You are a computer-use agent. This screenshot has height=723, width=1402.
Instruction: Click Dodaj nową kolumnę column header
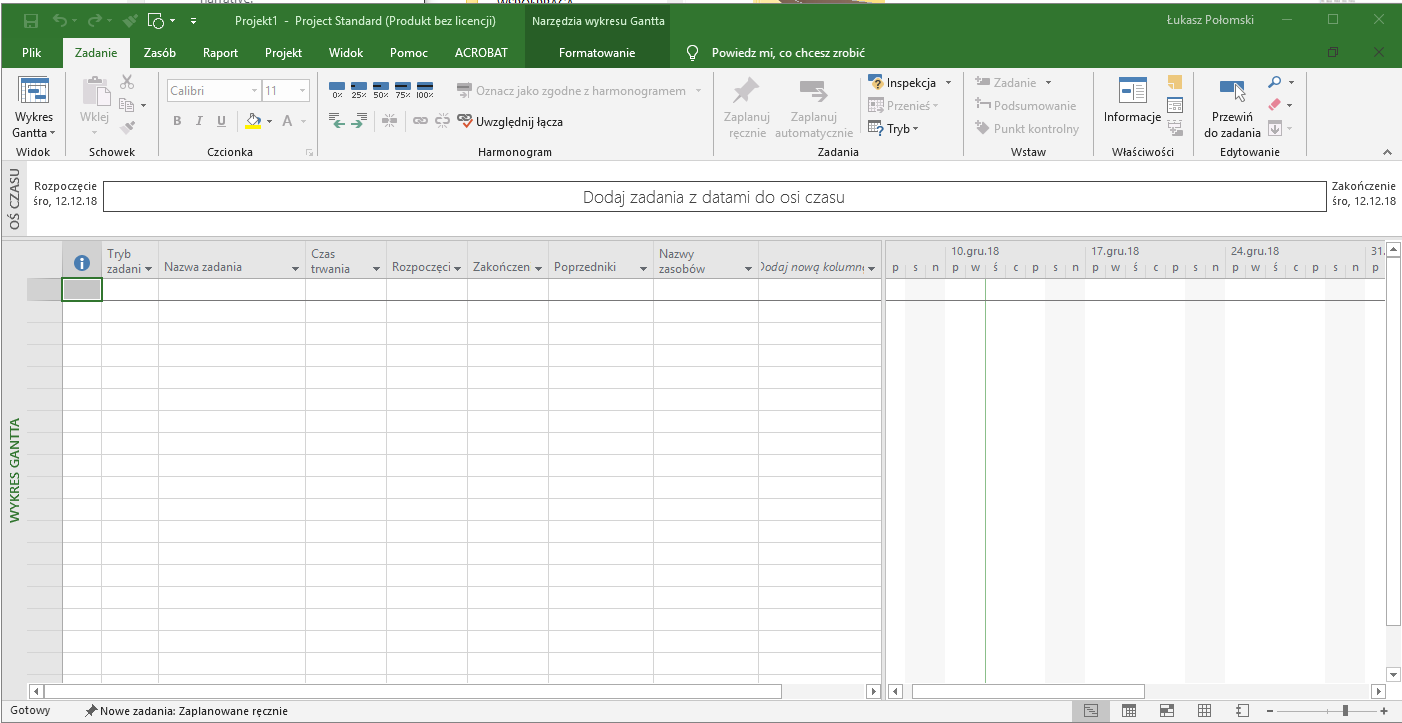812,268
